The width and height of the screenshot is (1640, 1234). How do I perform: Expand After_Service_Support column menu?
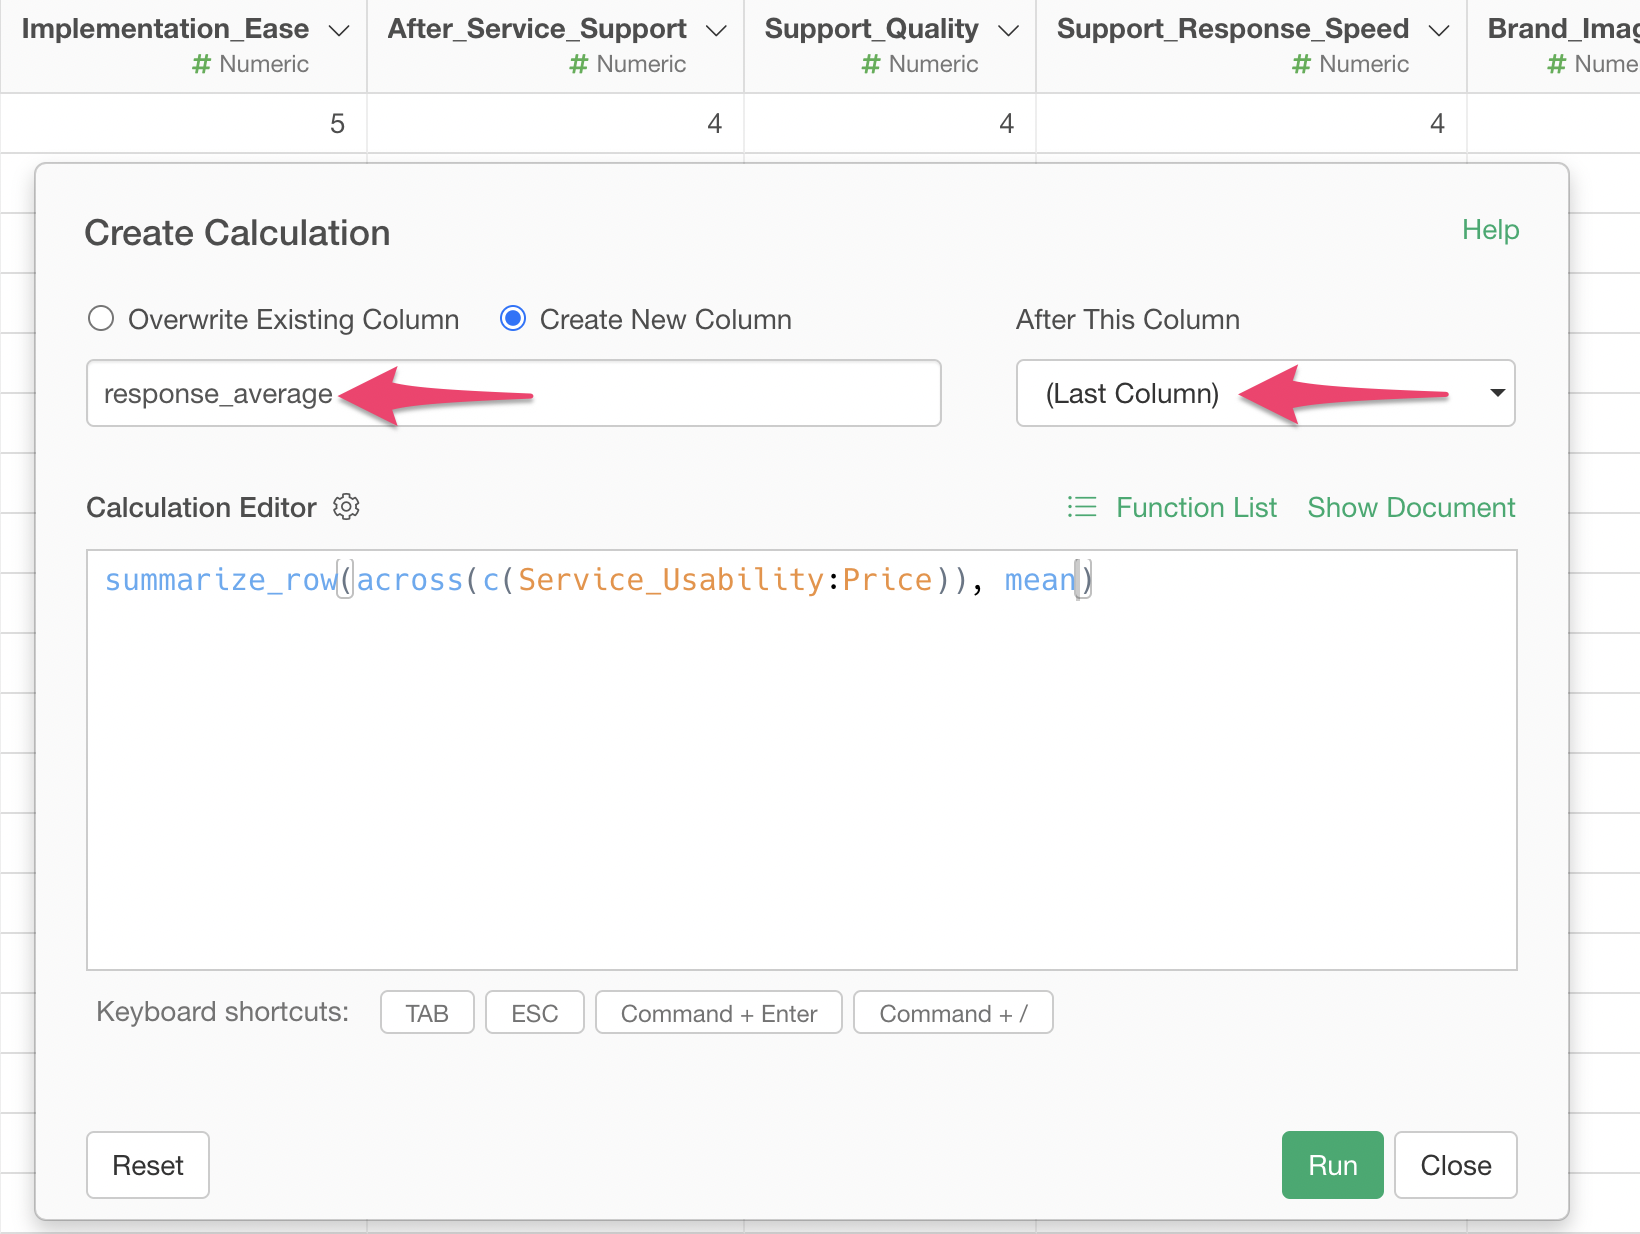tap(716, 30)
